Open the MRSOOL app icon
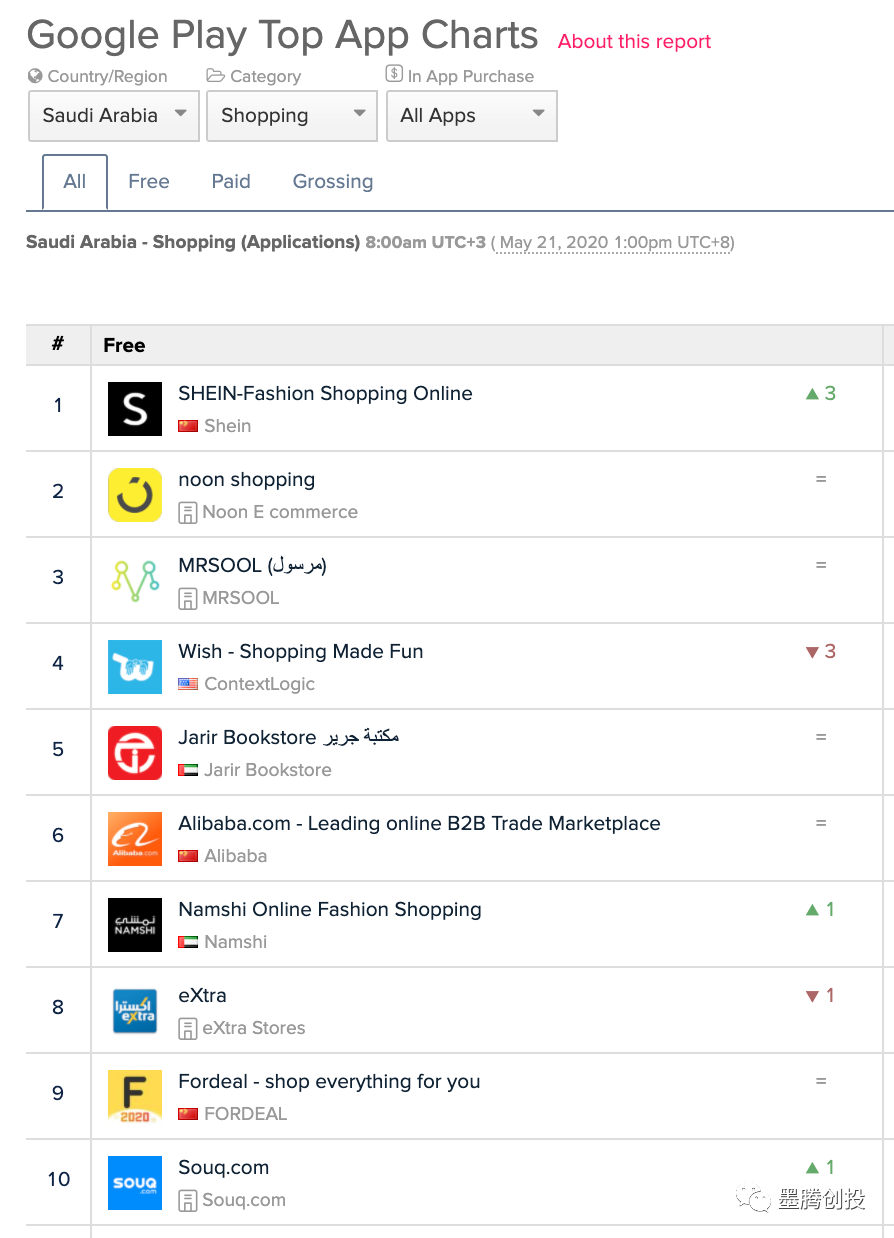 tap(135, 581)
